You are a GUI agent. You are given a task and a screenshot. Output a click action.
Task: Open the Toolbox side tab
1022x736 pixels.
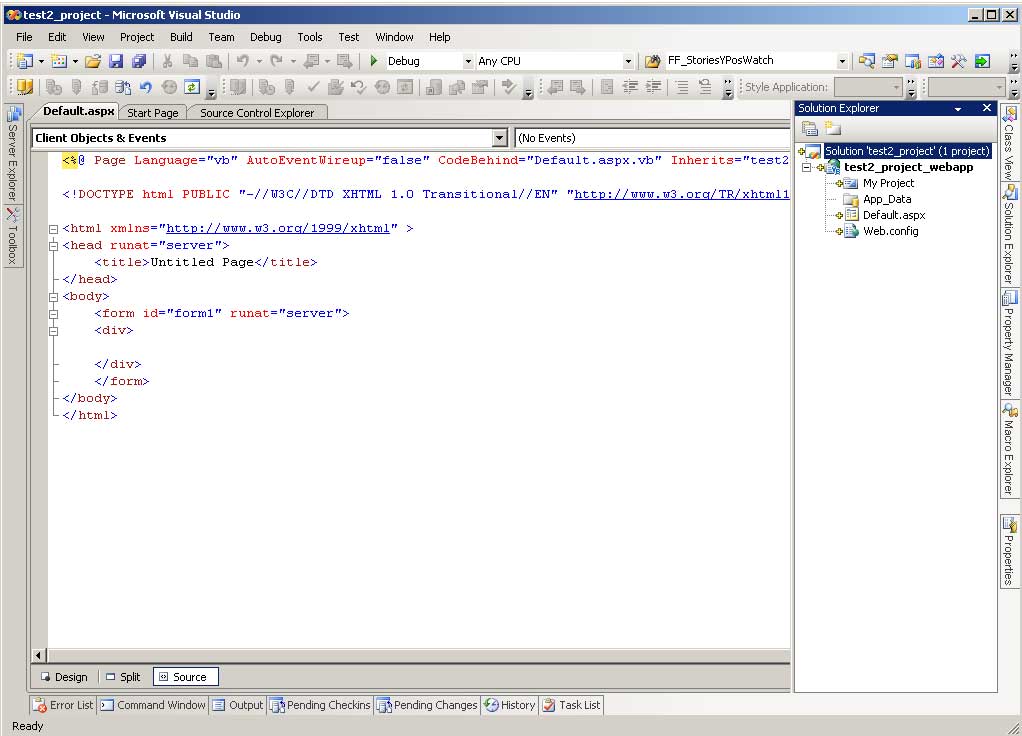click(13, 236)
